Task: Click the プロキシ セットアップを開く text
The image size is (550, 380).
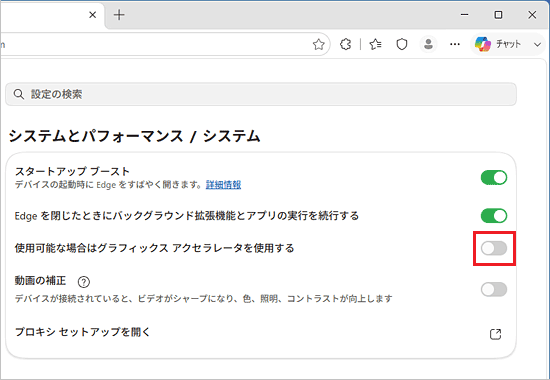Action: [82, 332]
